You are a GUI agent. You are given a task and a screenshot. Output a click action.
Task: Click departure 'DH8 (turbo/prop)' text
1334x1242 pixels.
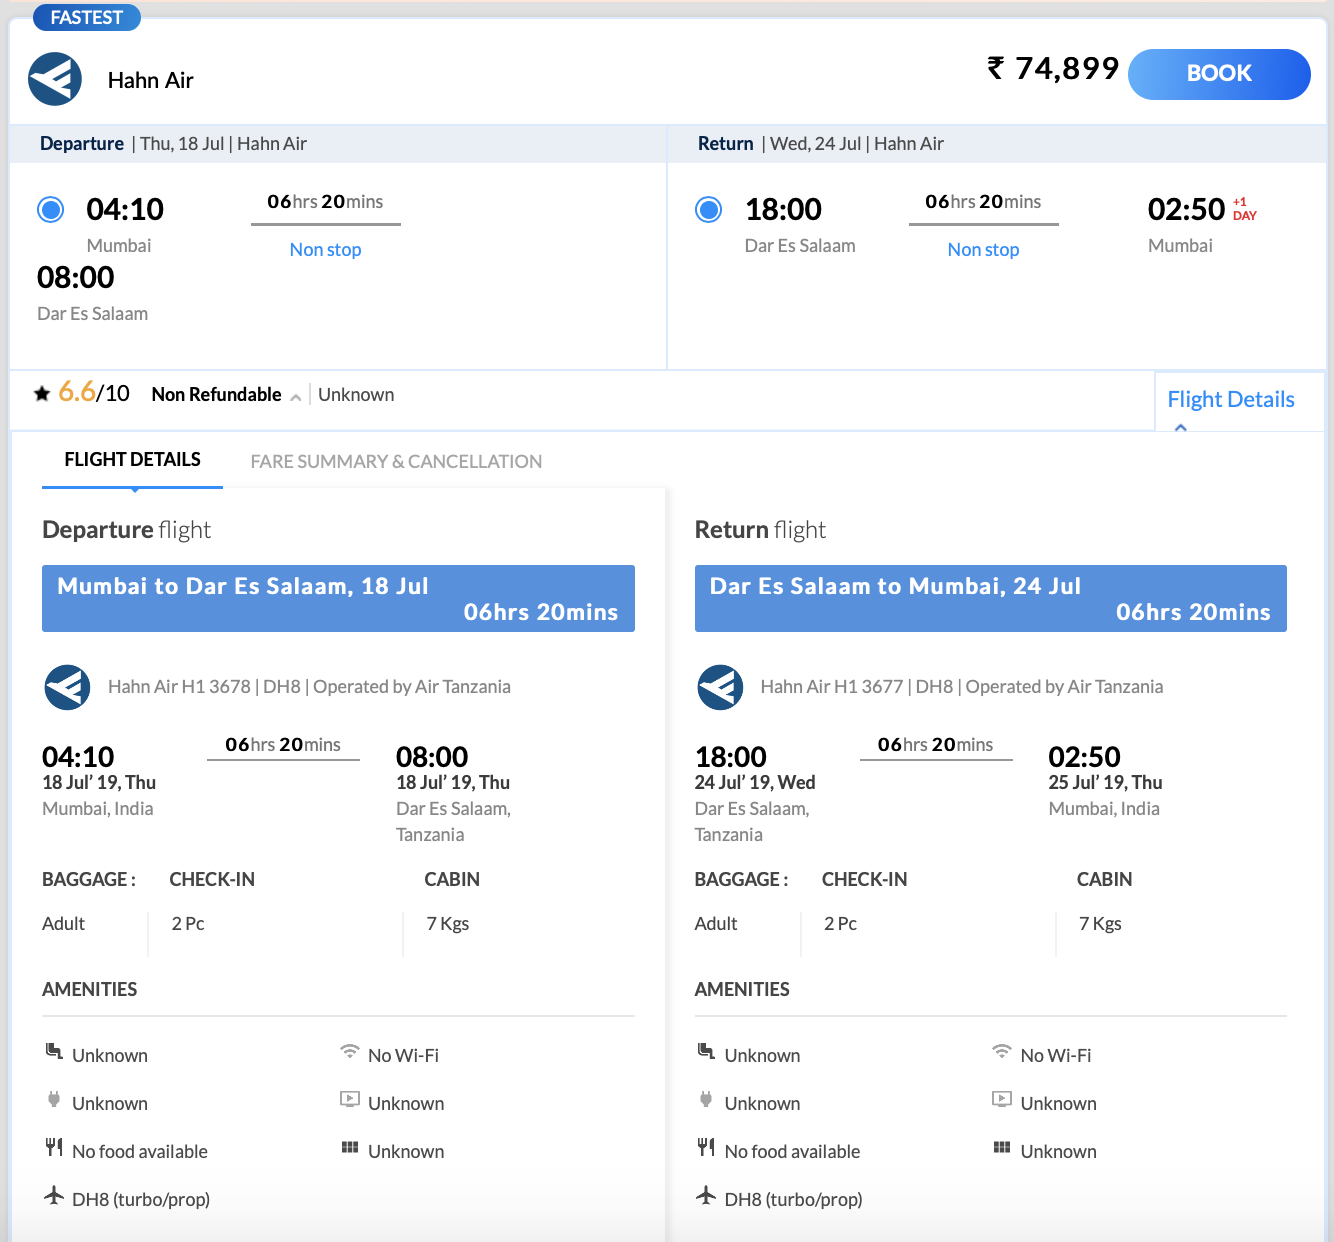pos(141,1199)
